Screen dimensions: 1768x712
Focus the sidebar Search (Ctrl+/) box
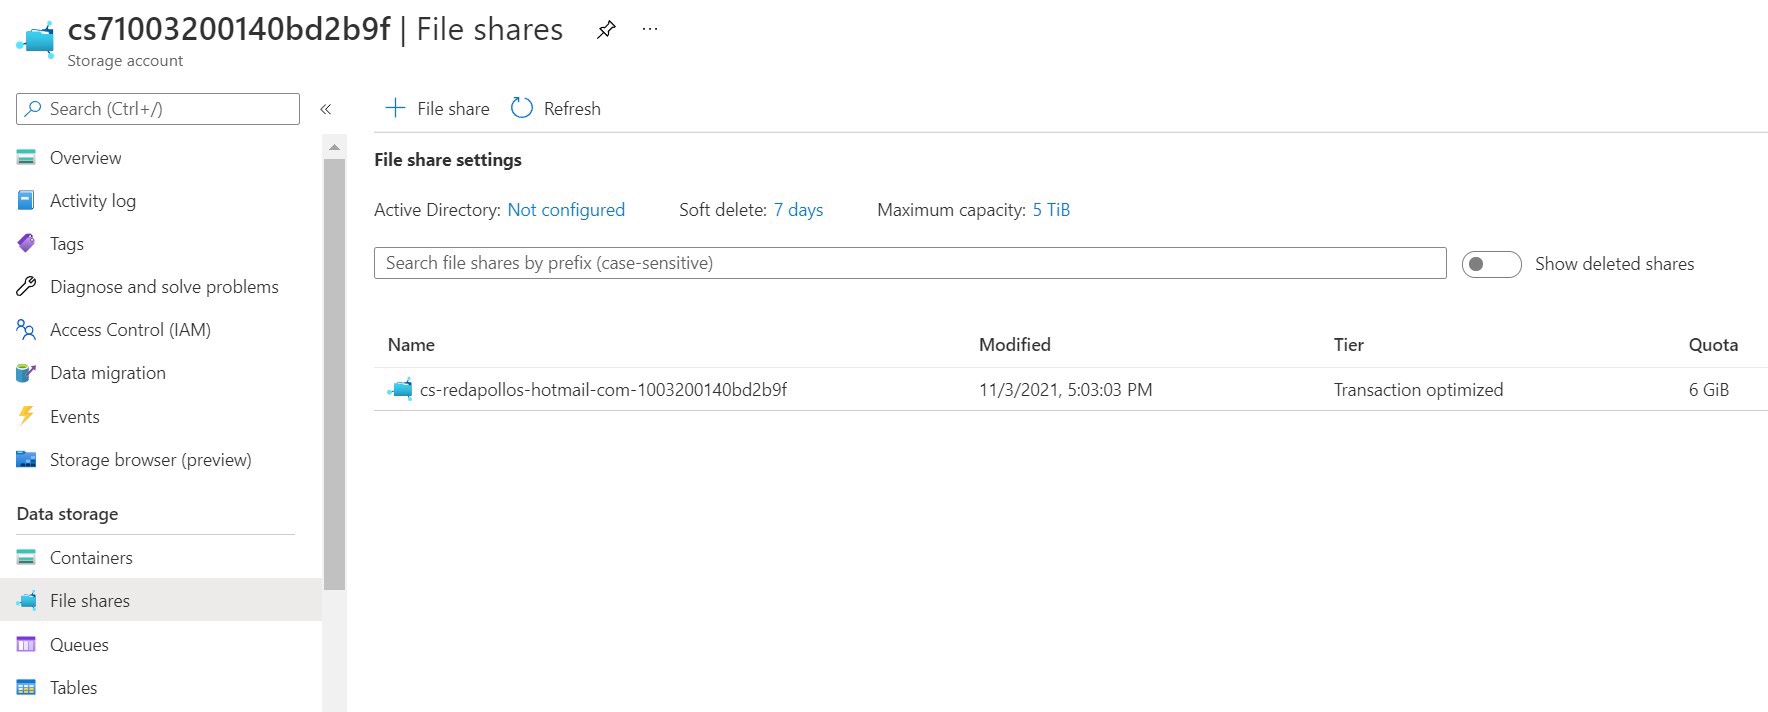point(158,109)
